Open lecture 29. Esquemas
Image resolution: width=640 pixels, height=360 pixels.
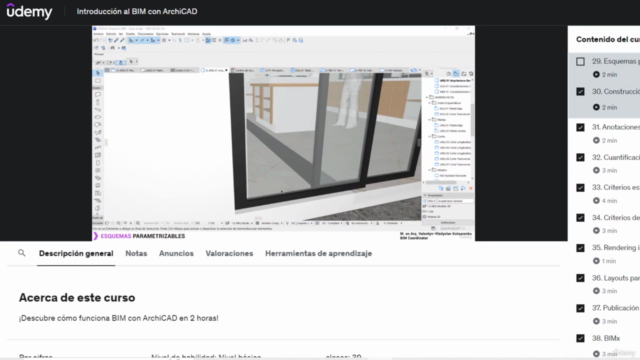coord(616,61)
